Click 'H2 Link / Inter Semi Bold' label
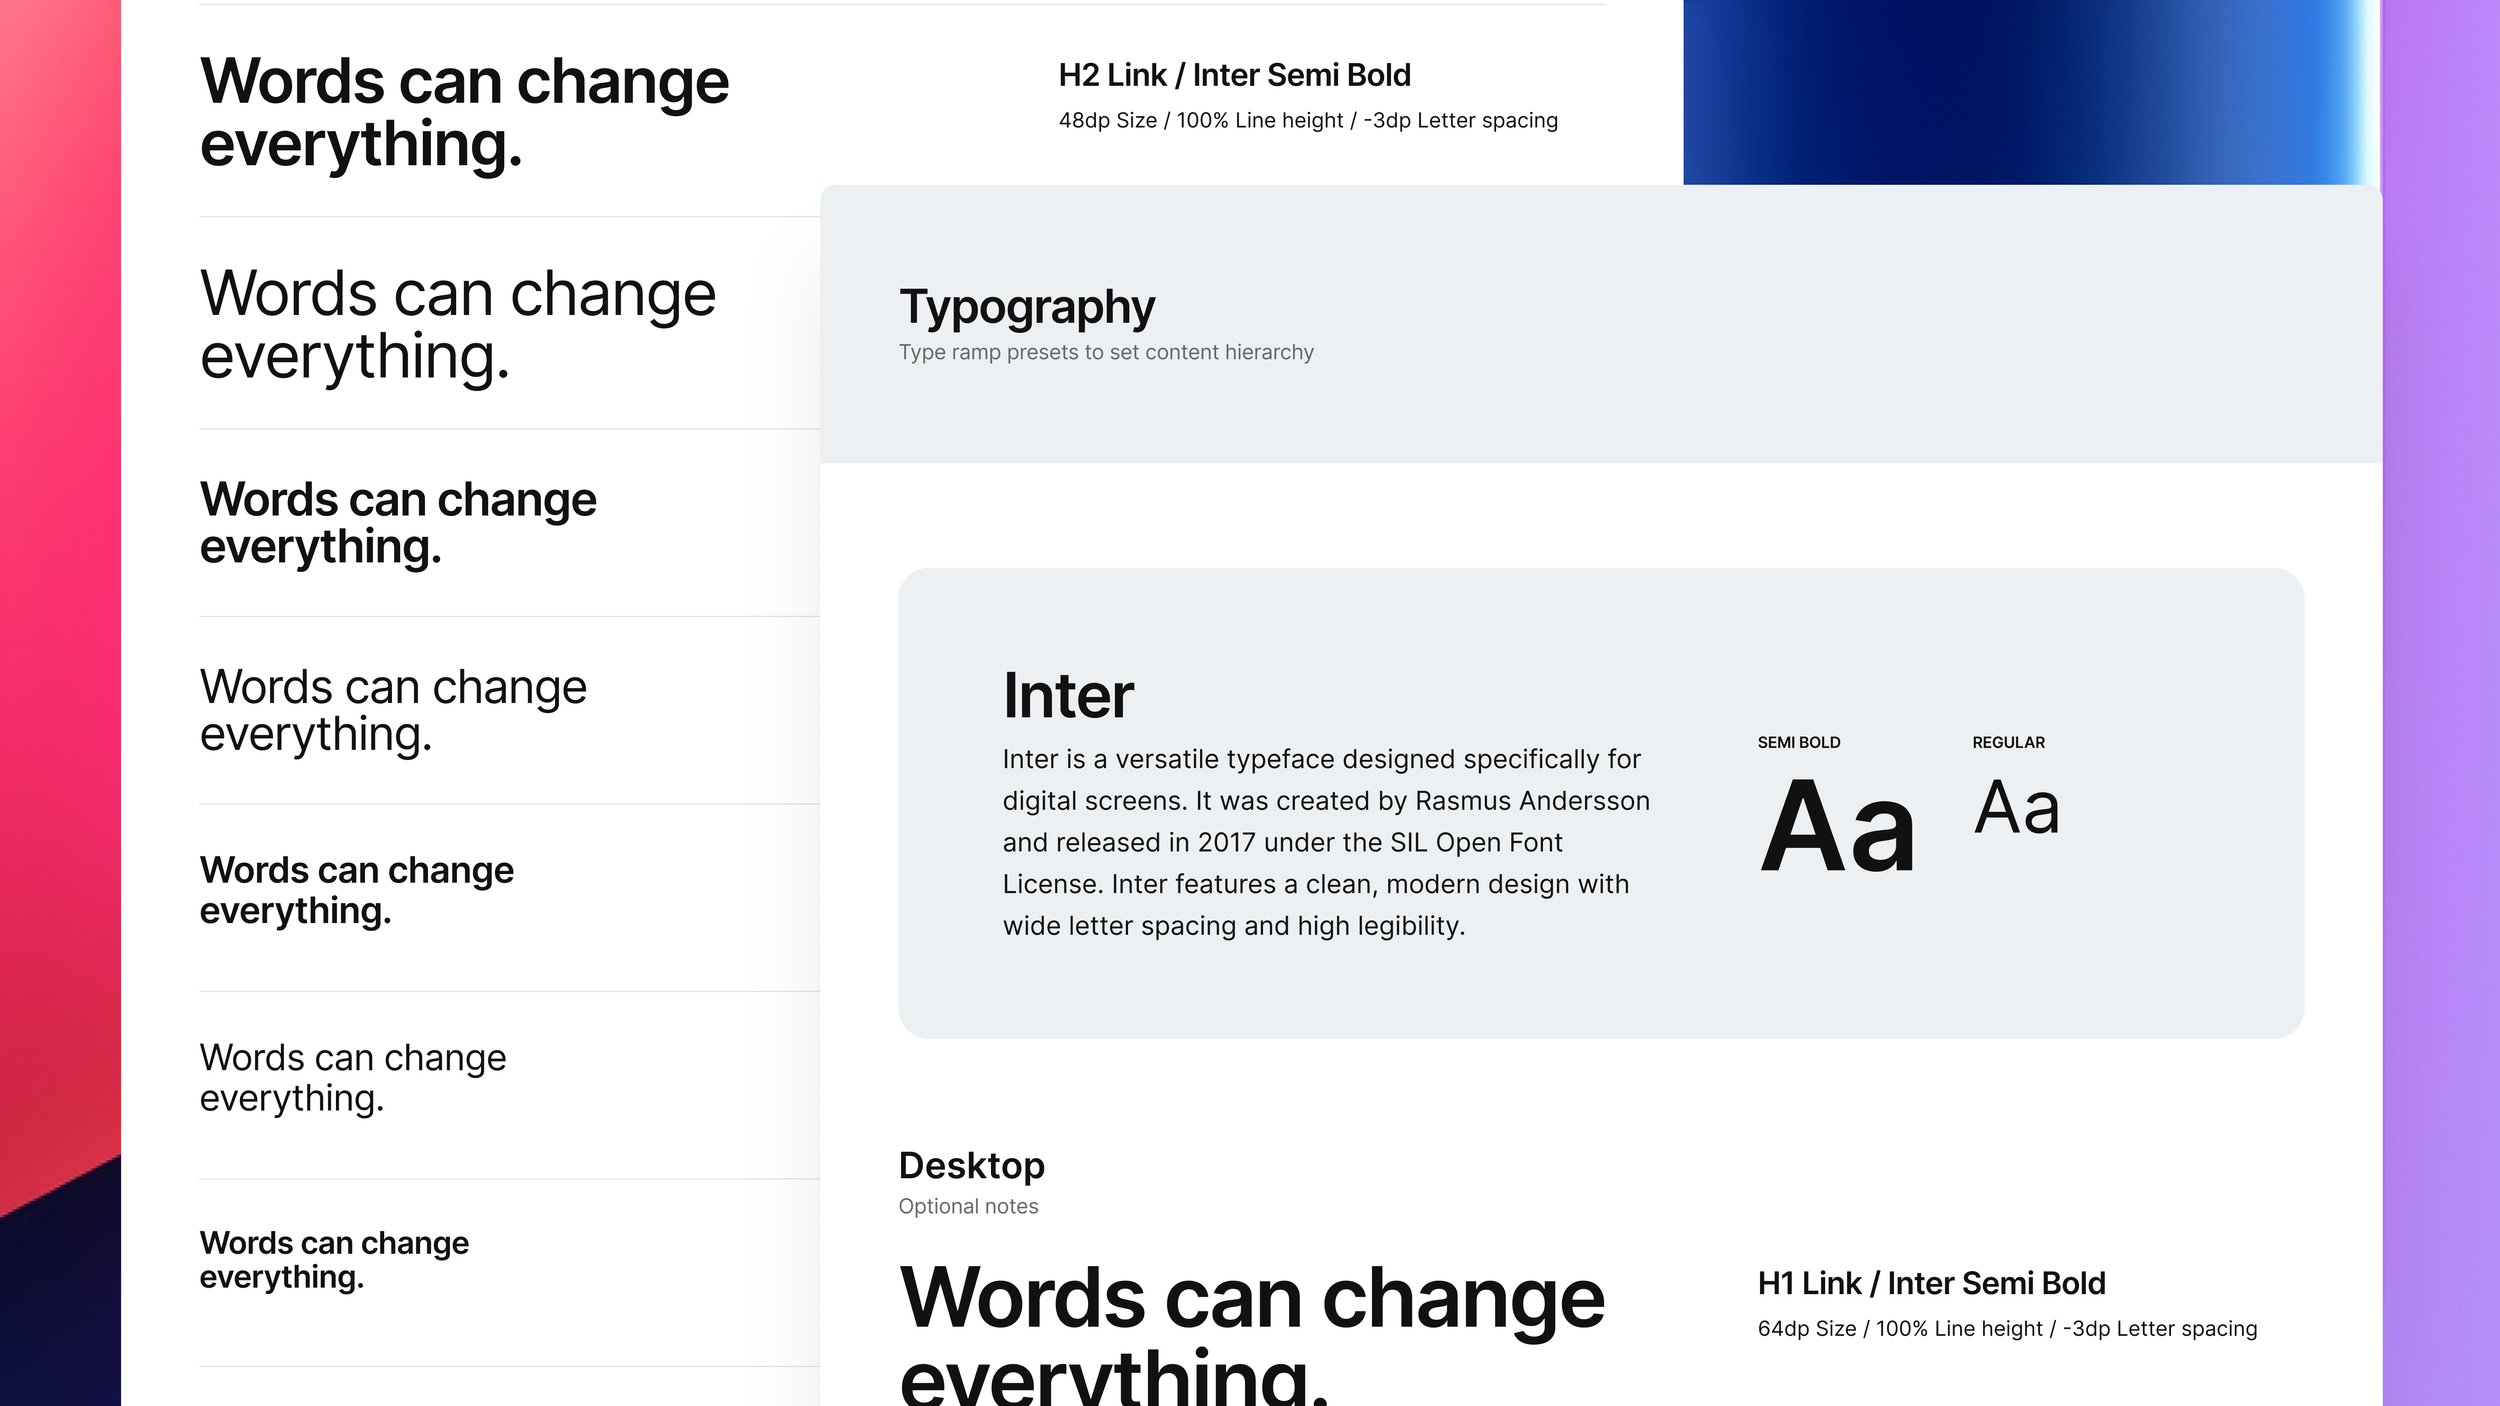Image resolution: width=2500 pixels, height=1406 pixels. coord(1235,75)
